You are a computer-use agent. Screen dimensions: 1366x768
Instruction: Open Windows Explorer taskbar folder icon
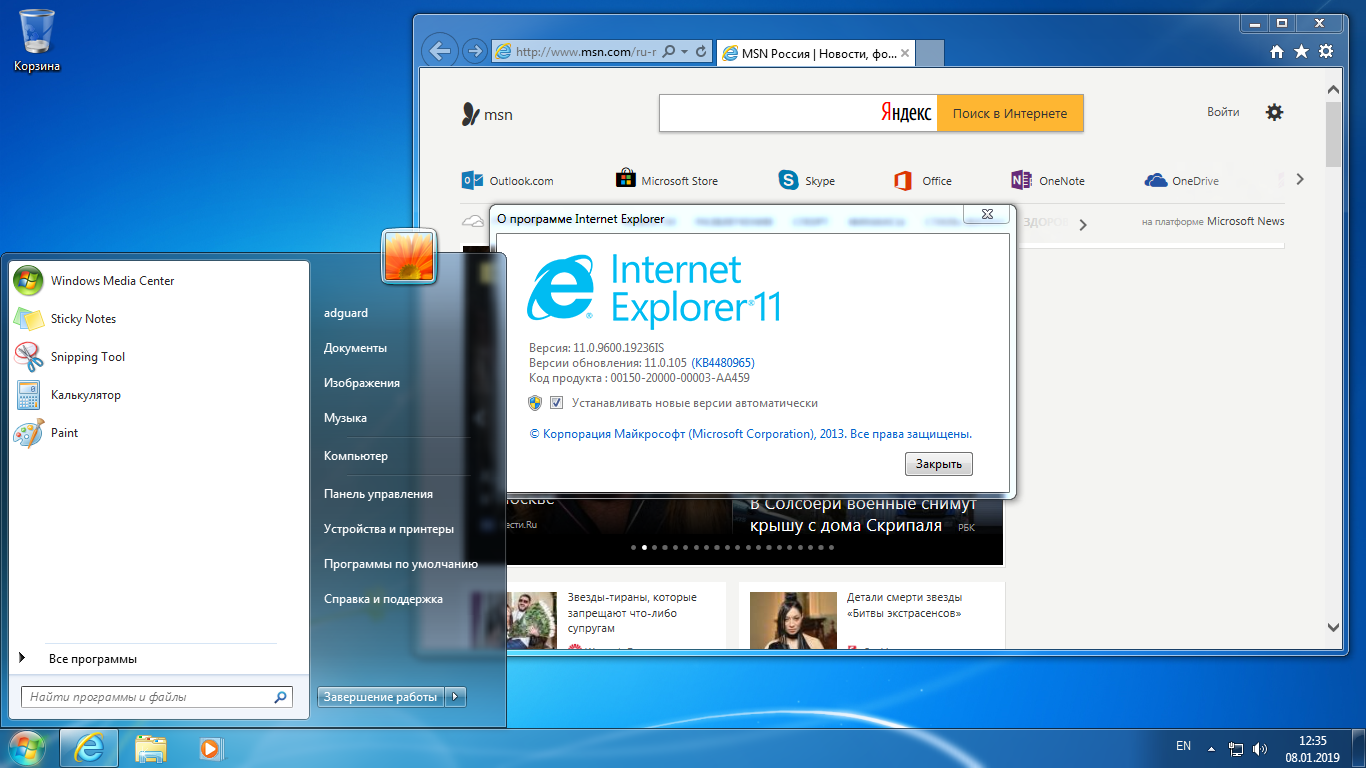[151, 748]
